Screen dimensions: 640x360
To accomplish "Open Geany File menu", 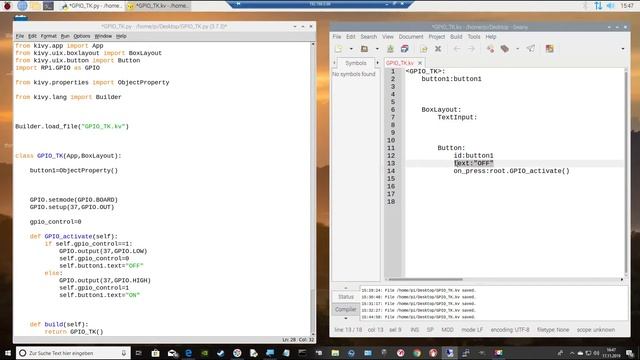I will pyautogui.click(x=337, y=37).
